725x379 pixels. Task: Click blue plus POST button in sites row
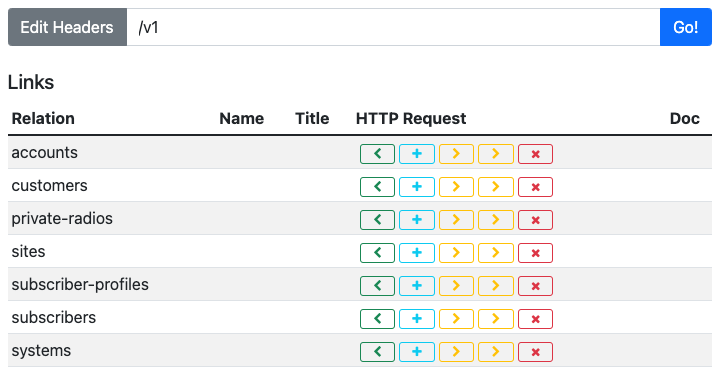click(417, 253)
